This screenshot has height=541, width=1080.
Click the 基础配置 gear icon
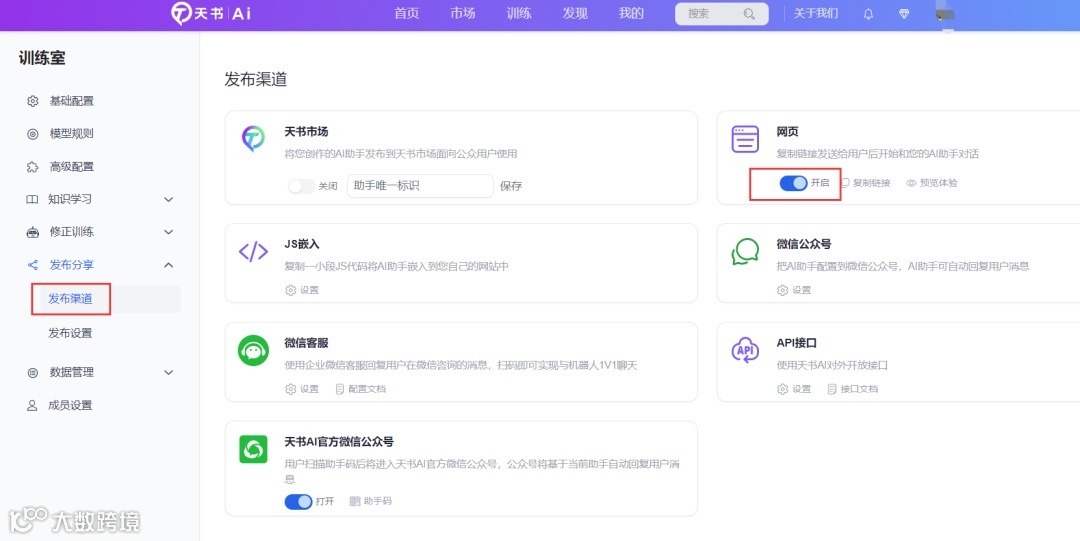coord(32,101)
